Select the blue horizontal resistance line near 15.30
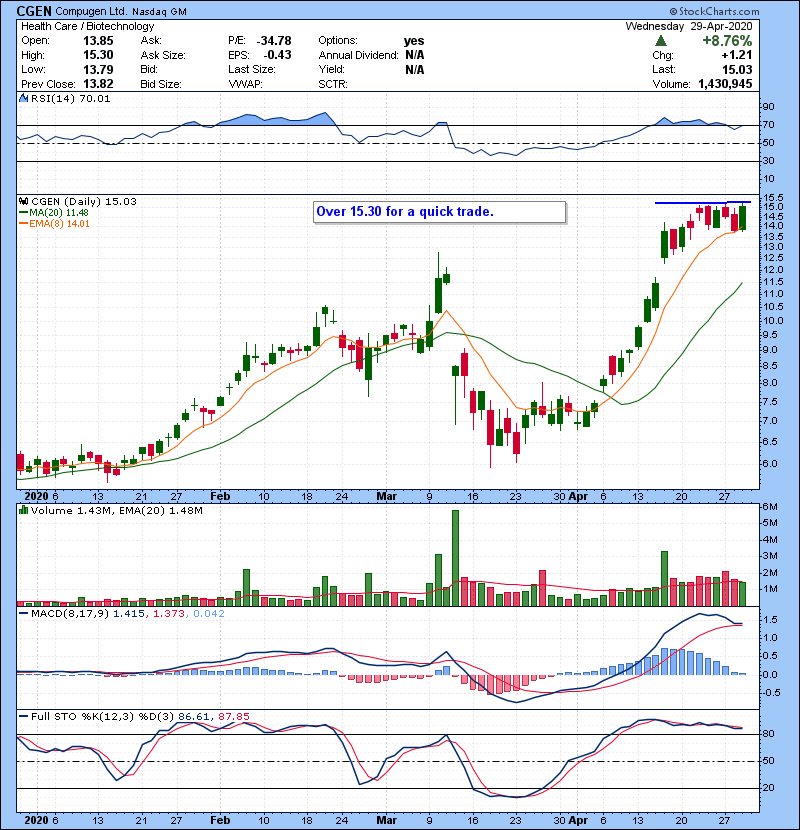 pos(702,203)
